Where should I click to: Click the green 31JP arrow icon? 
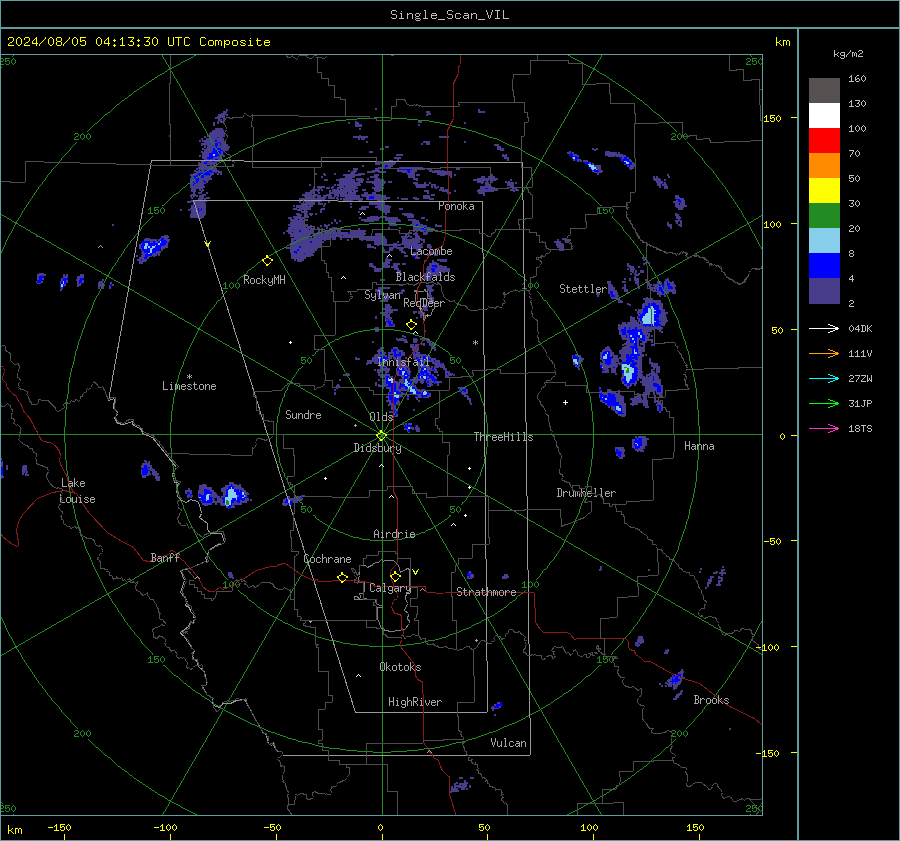click(x=824, y=404)
